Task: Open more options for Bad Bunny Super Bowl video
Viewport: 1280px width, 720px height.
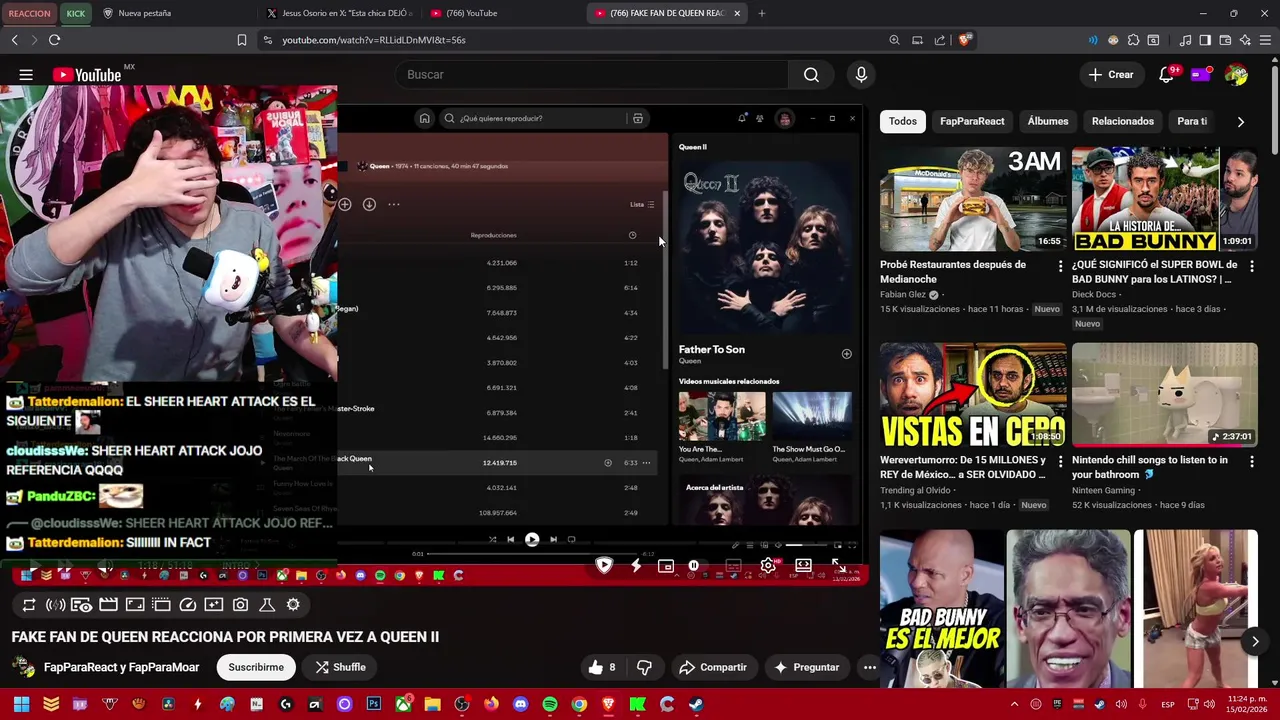Action: 1252,266
